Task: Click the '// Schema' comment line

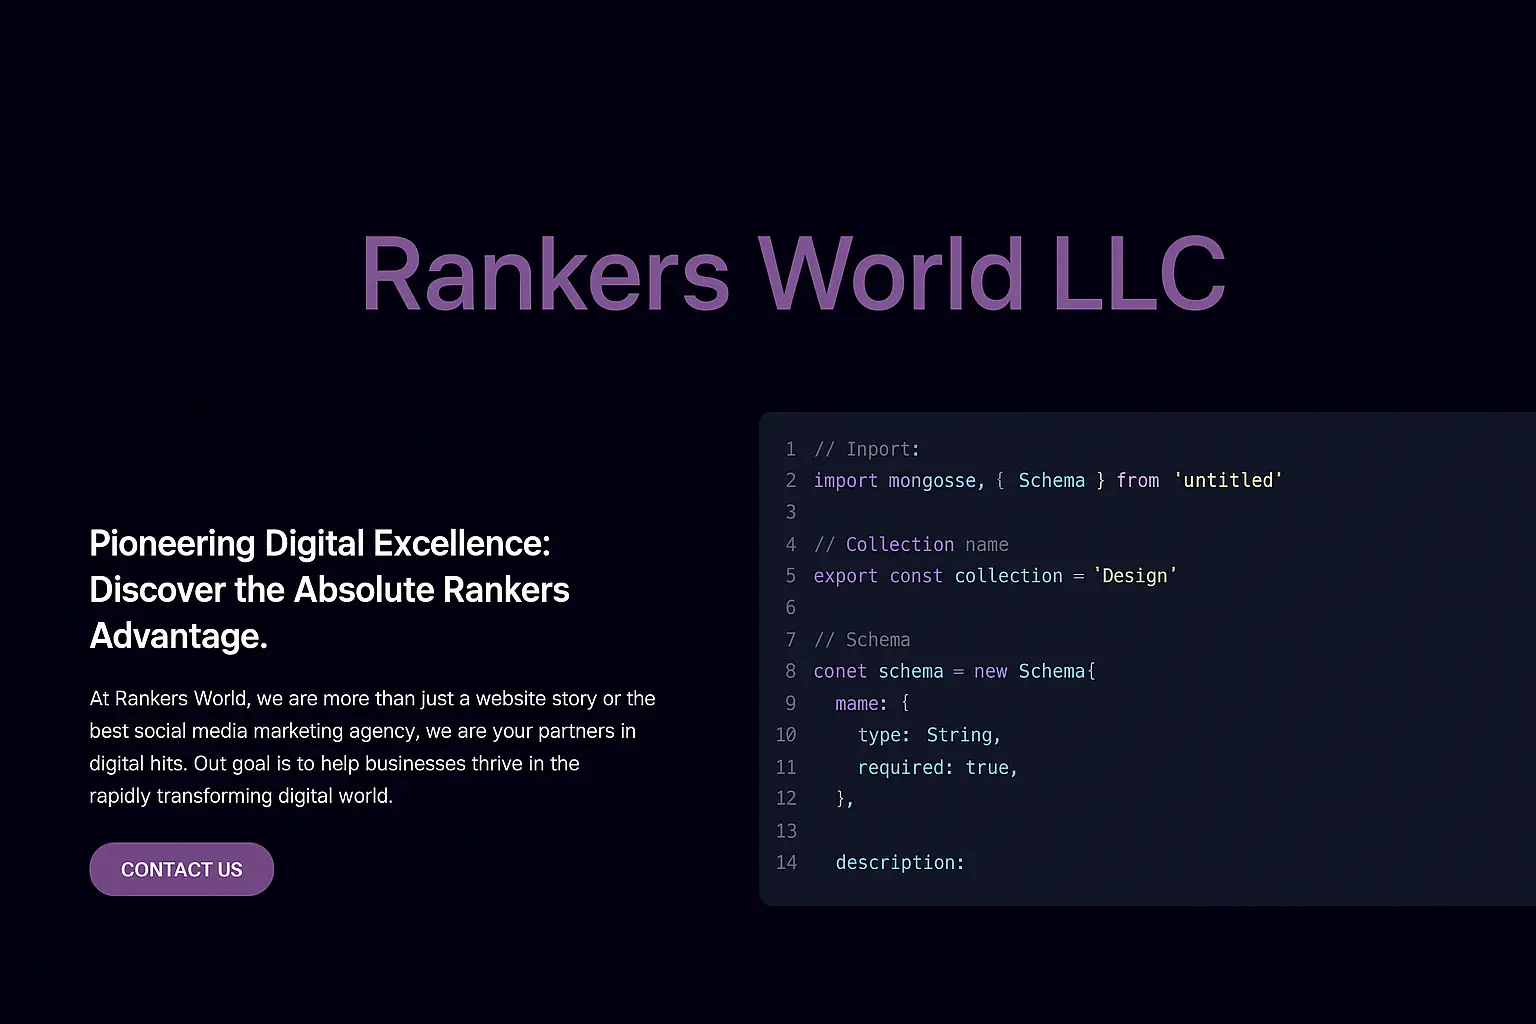Action: [861, 640]
